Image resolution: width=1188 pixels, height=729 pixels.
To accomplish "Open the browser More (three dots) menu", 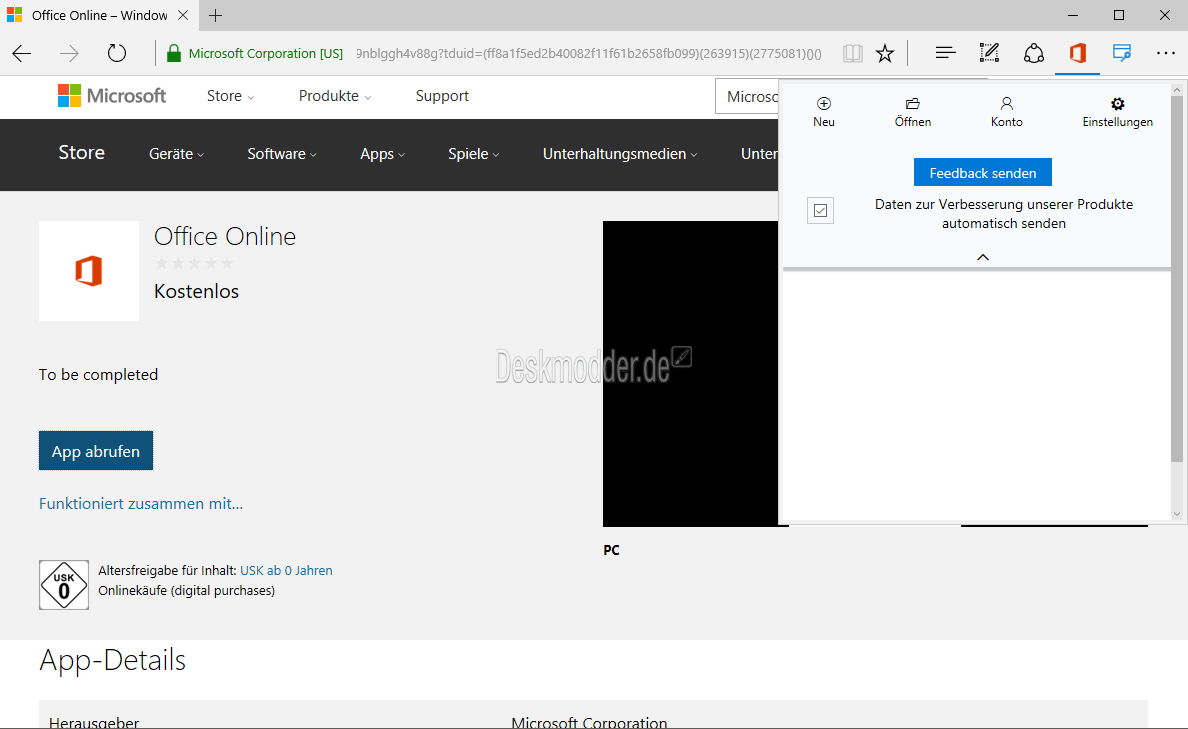I will click(x=1165, y=53).
